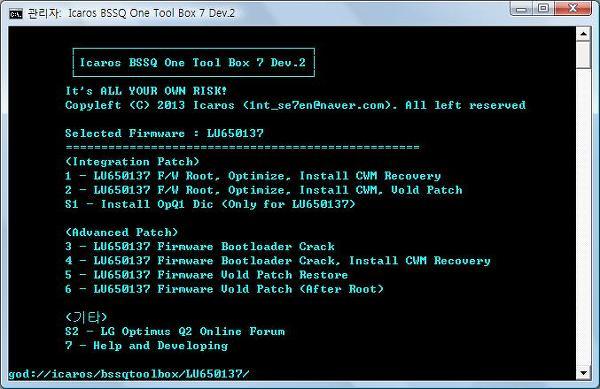Click '7 - Help and Developing' line

(x=147, y=346)
